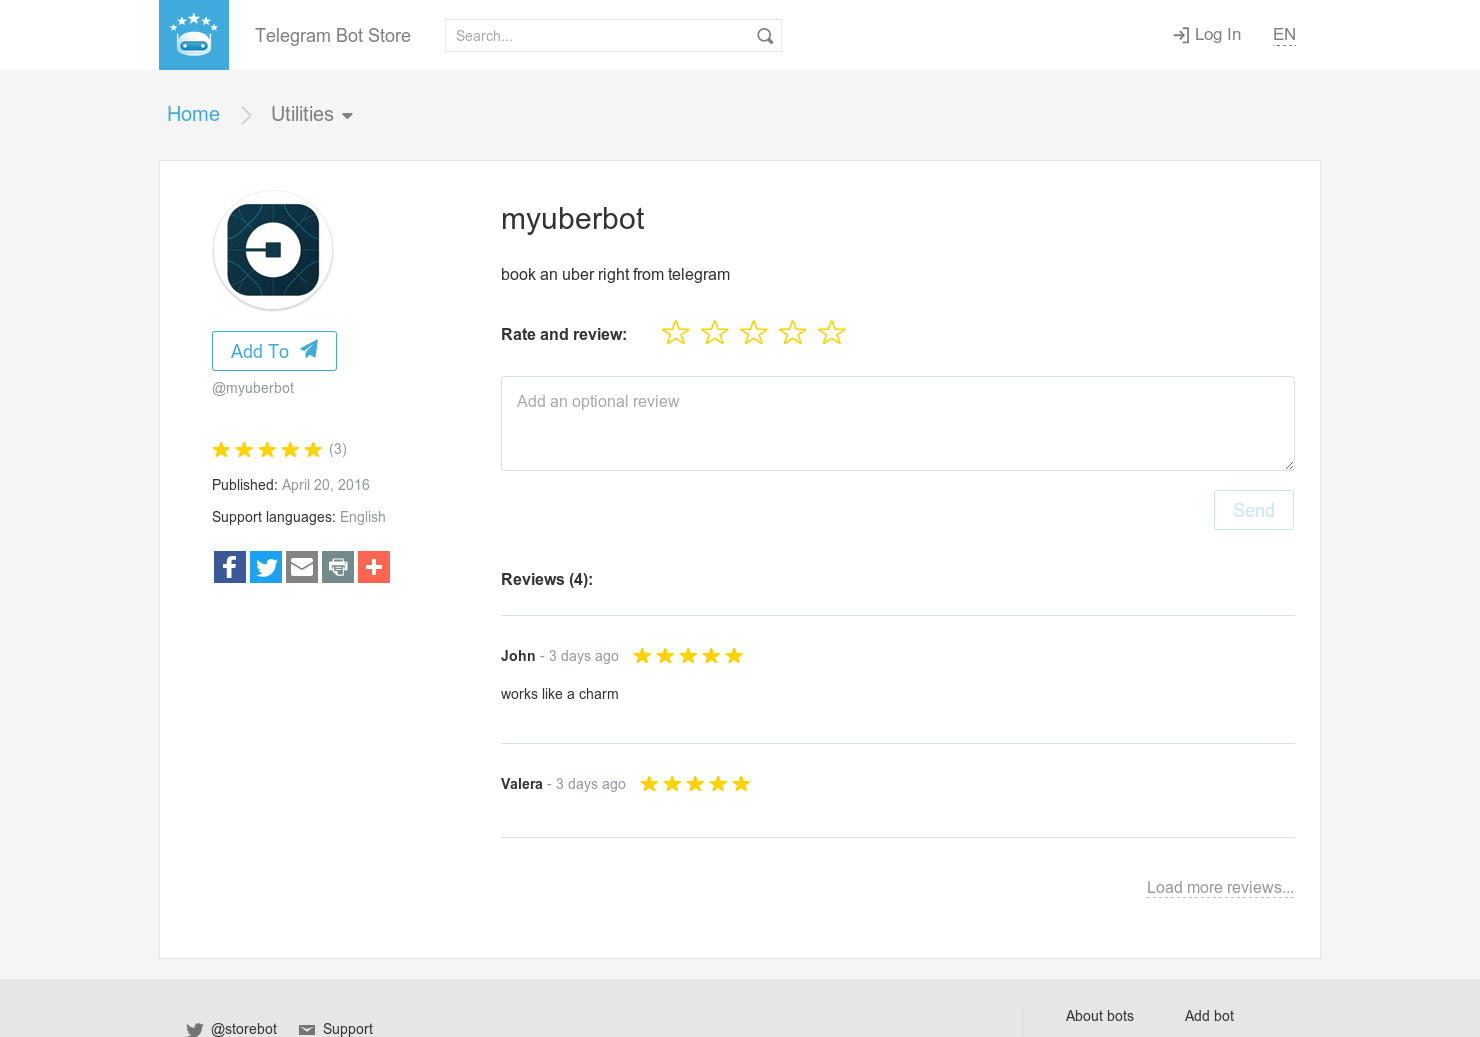1480x1037 pixels.
Task: Click the Paper plane icon in Add To button
Action: [x=309, y=350]
